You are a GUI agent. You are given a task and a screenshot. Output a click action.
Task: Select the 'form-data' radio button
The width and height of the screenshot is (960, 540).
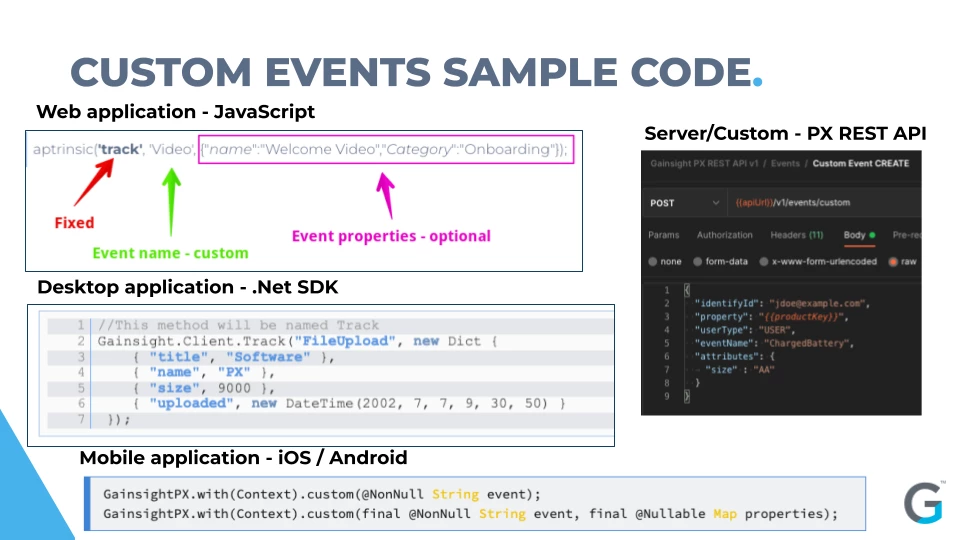697,261
